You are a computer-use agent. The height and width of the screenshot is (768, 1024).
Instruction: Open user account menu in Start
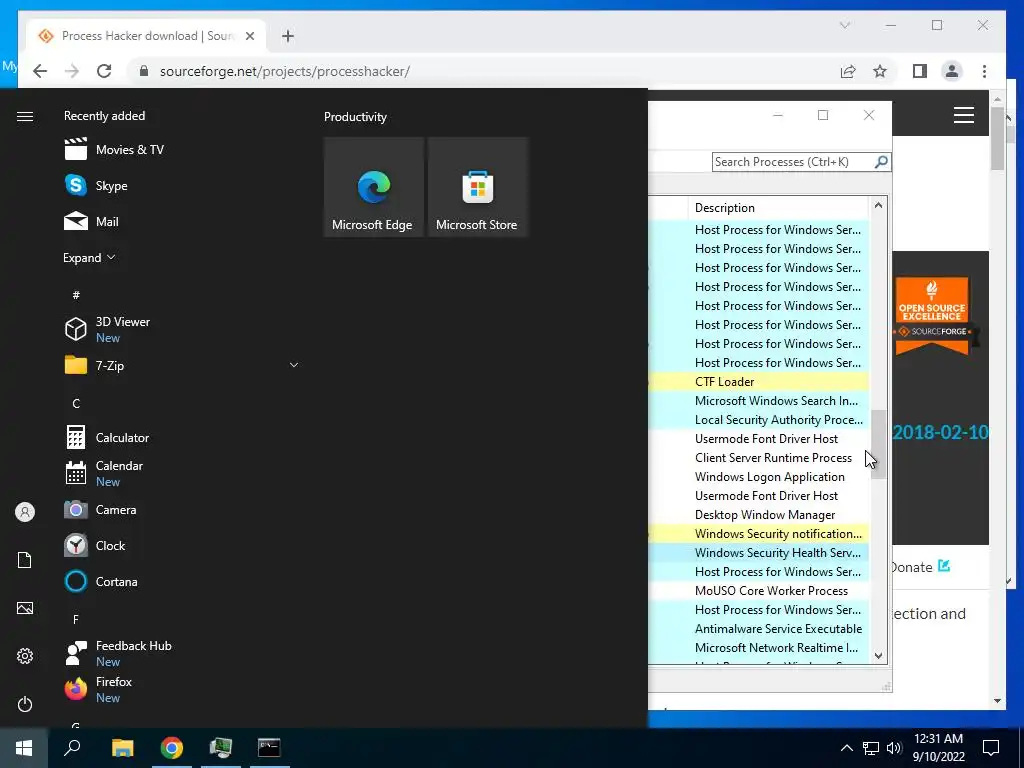(x=25, y=512)
